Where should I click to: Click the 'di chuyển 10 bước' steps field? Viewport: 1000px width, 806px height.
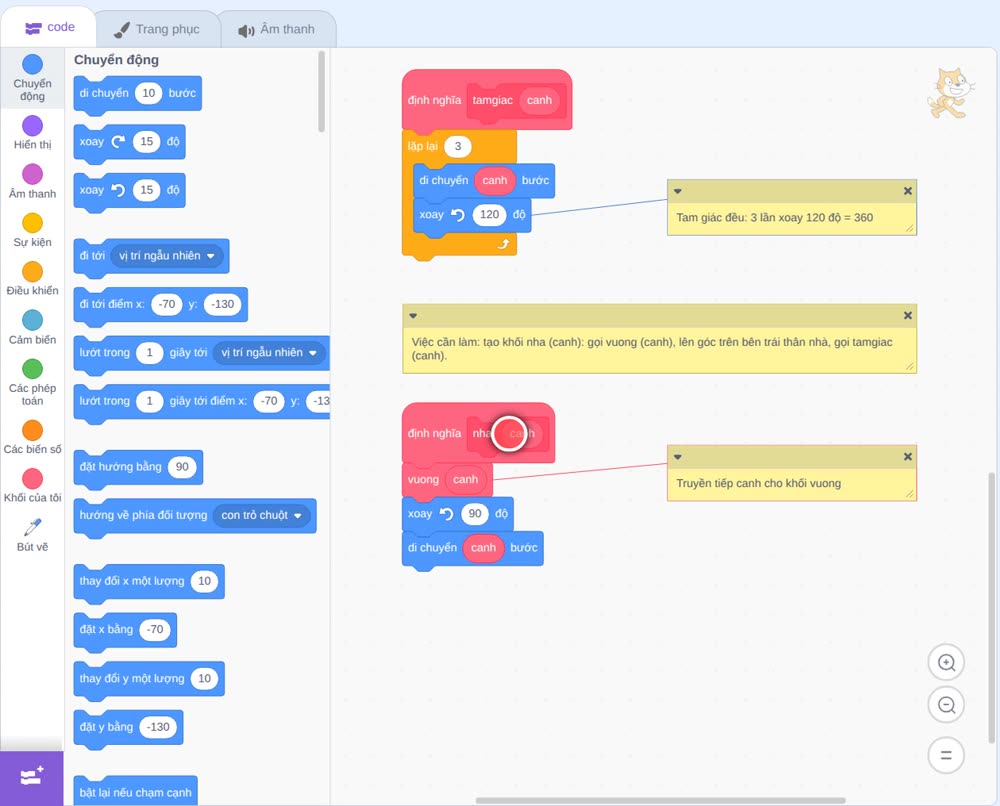click(149, 93)
